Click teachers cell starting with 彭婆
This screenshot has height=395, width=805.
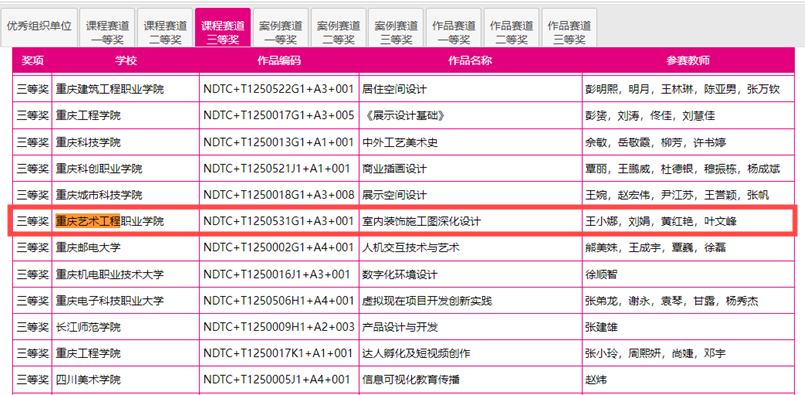pos(688,116)
